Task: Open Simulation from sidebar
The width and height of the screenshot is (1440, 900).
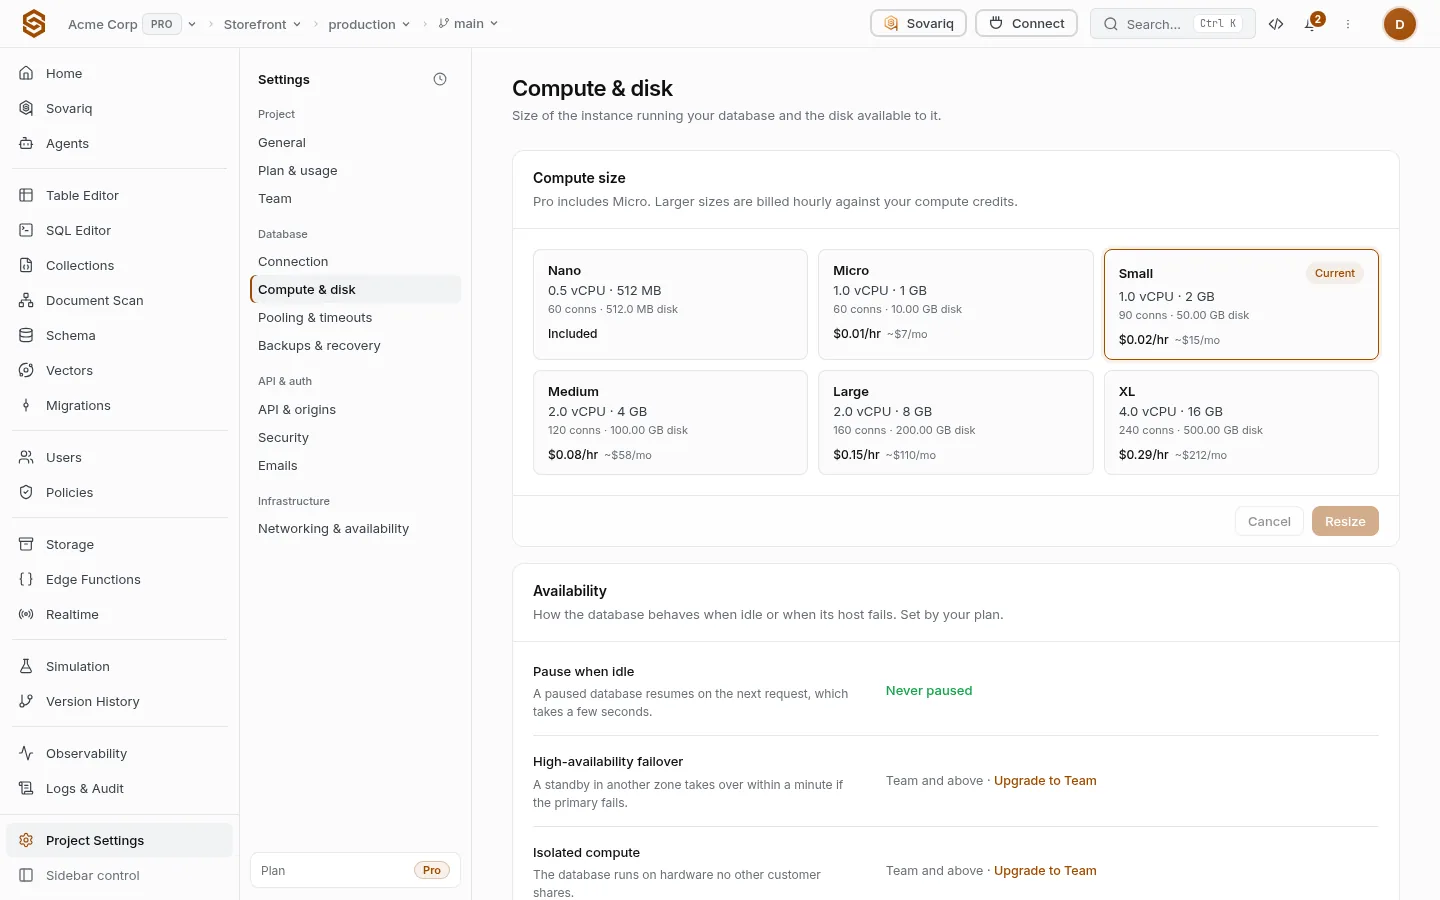Action: 120,666
